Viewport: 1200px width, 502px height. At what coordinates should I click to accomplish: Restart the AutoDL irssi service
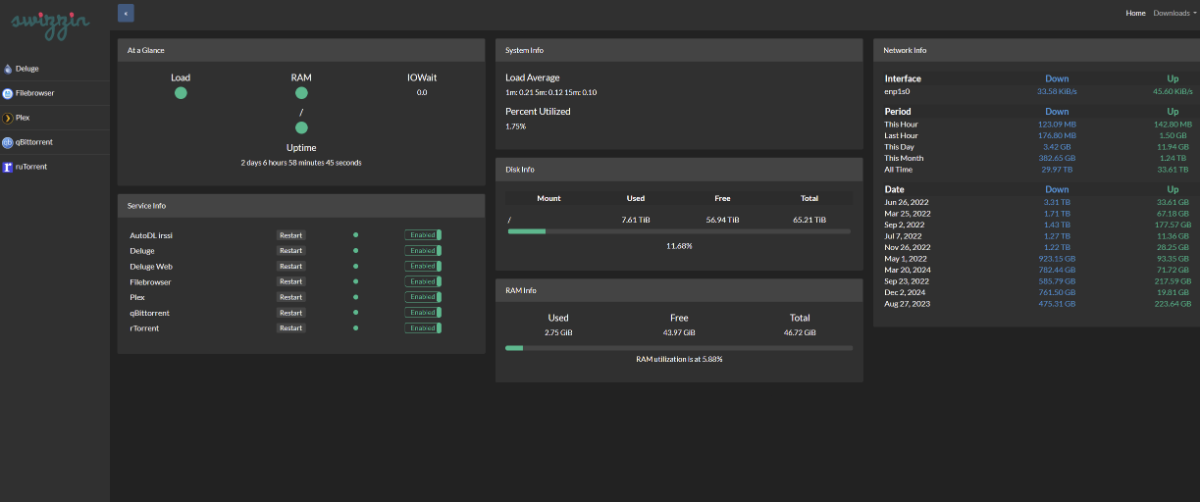click(291, 235)
